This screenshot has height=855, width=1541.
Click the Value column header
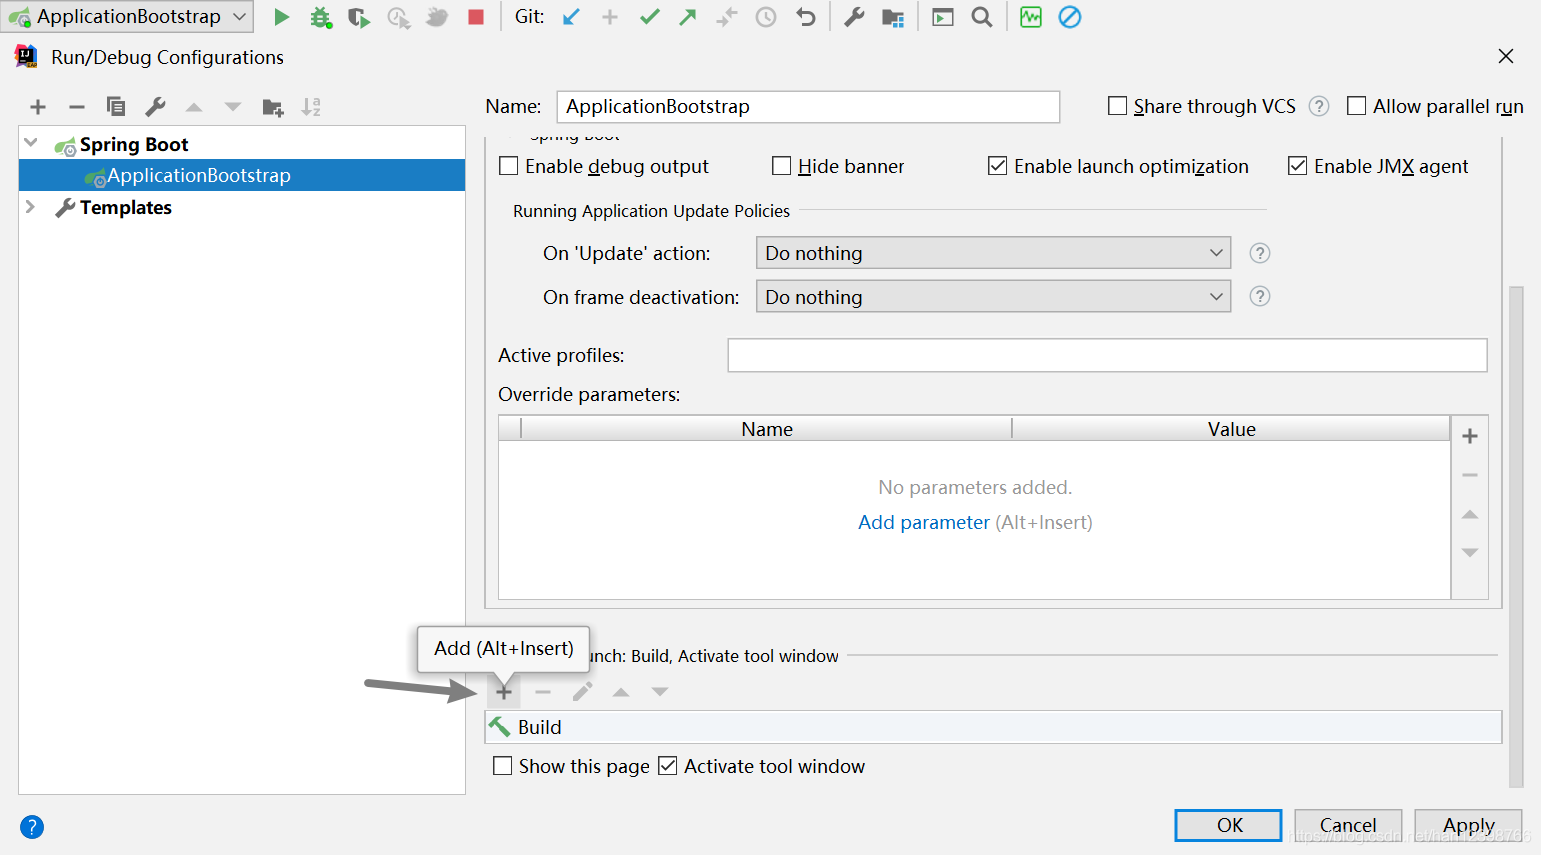pos(1231,429)
